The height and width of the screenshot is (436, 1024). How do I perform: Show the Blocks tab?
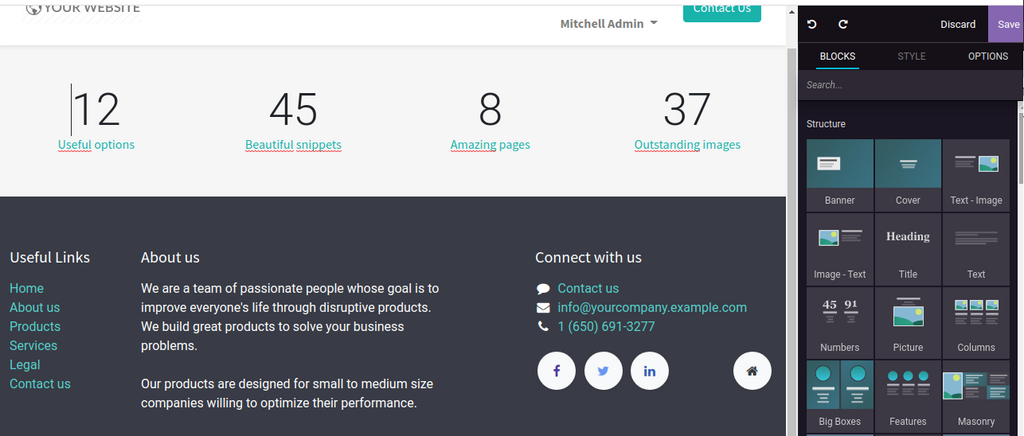tap(837, 57)
